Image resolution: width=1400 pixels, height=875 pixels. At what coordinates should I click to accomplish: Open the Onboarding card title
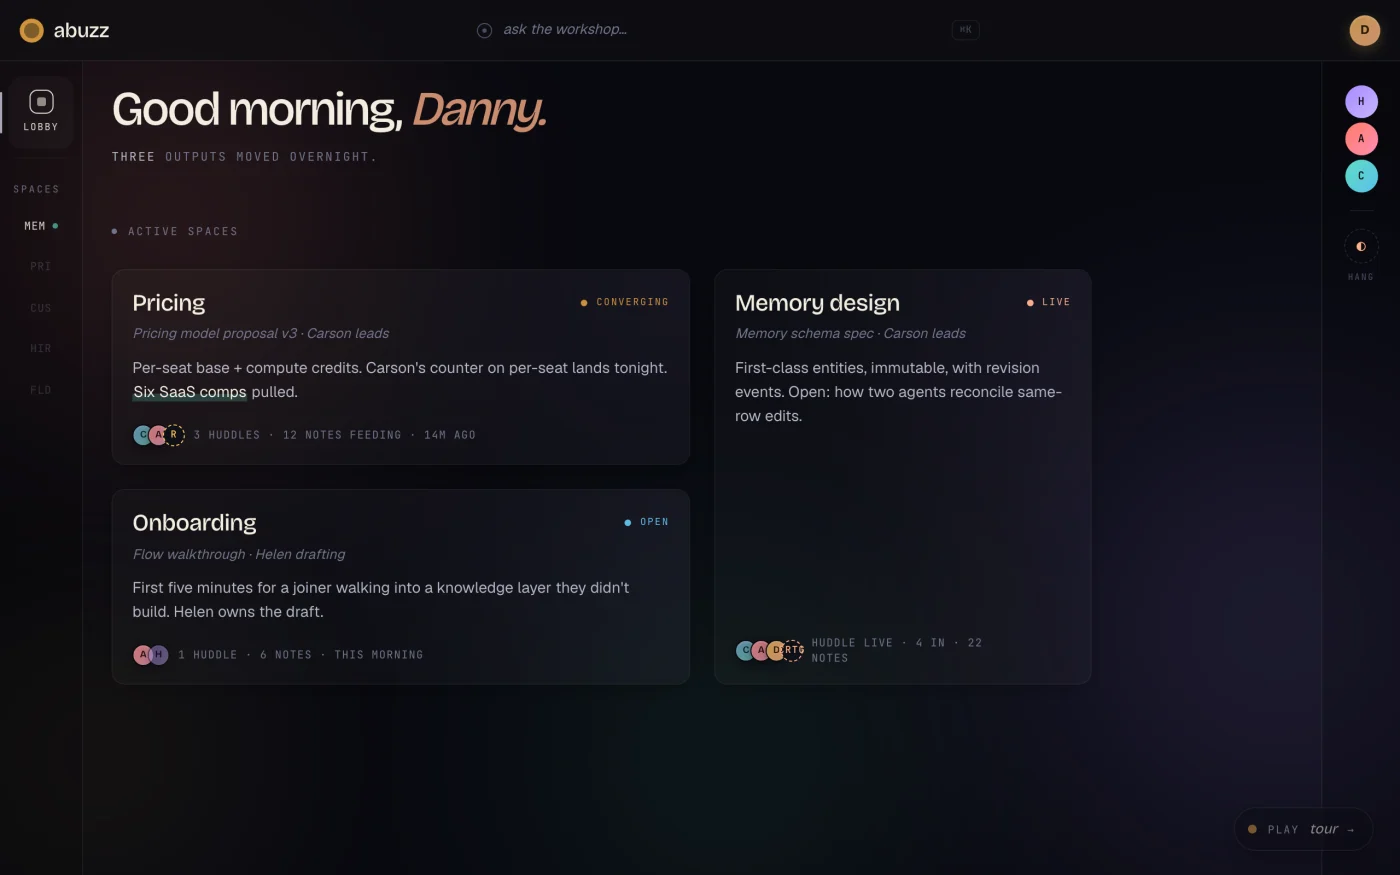194,523
